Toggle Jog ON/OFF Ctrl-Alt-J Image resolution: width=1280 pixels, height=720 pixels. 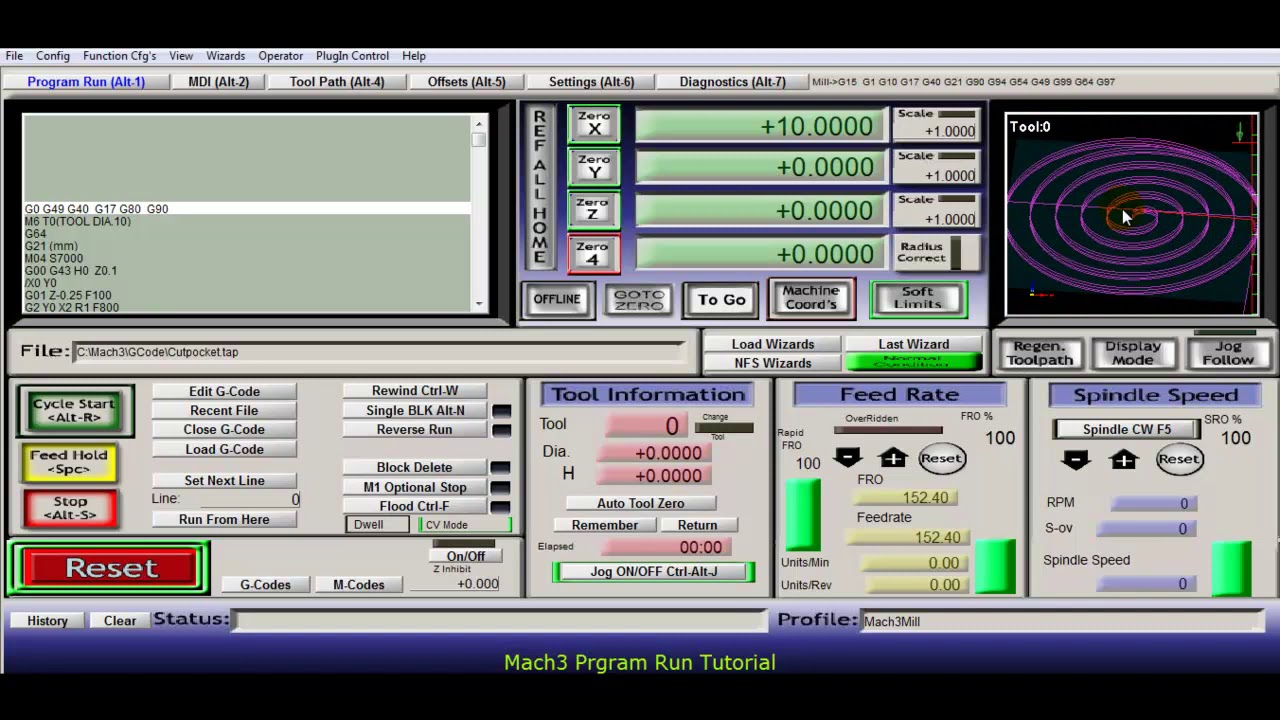point(654,571)
